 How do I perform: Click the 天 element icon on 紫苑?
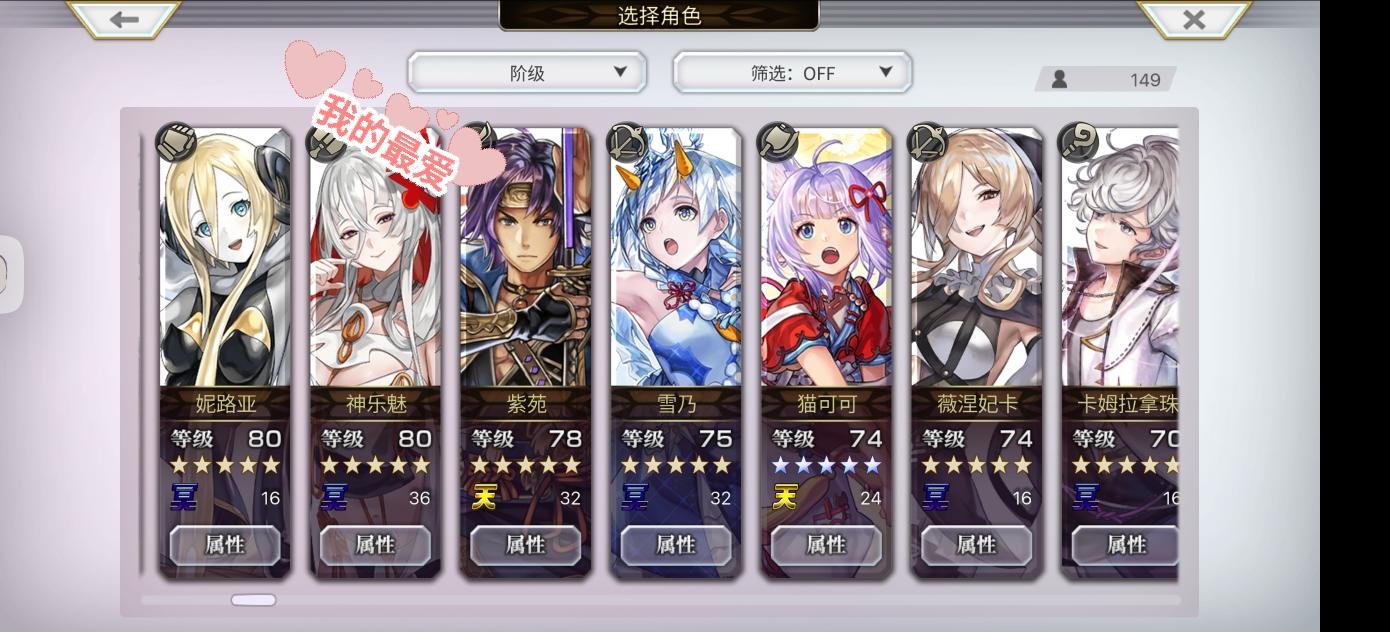pyautogui.click(x=484, y=497)
